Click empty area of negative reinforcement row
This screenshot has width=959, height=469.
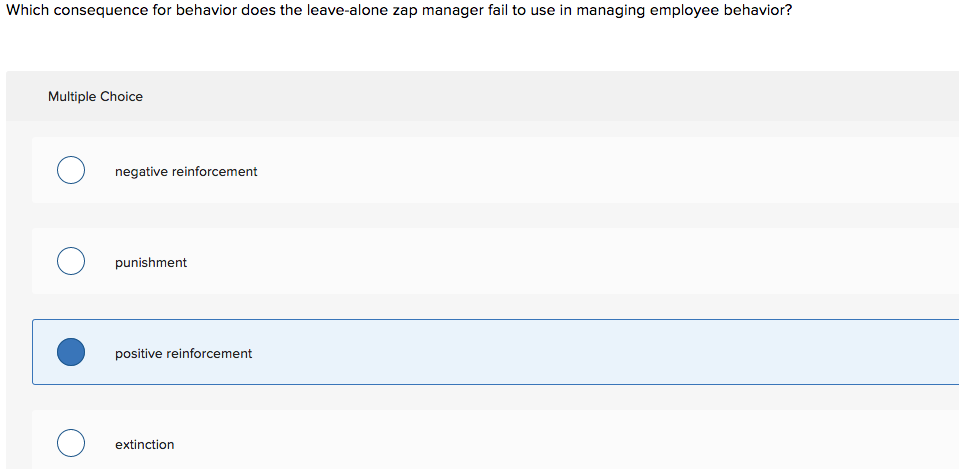[x=600, y=171]
